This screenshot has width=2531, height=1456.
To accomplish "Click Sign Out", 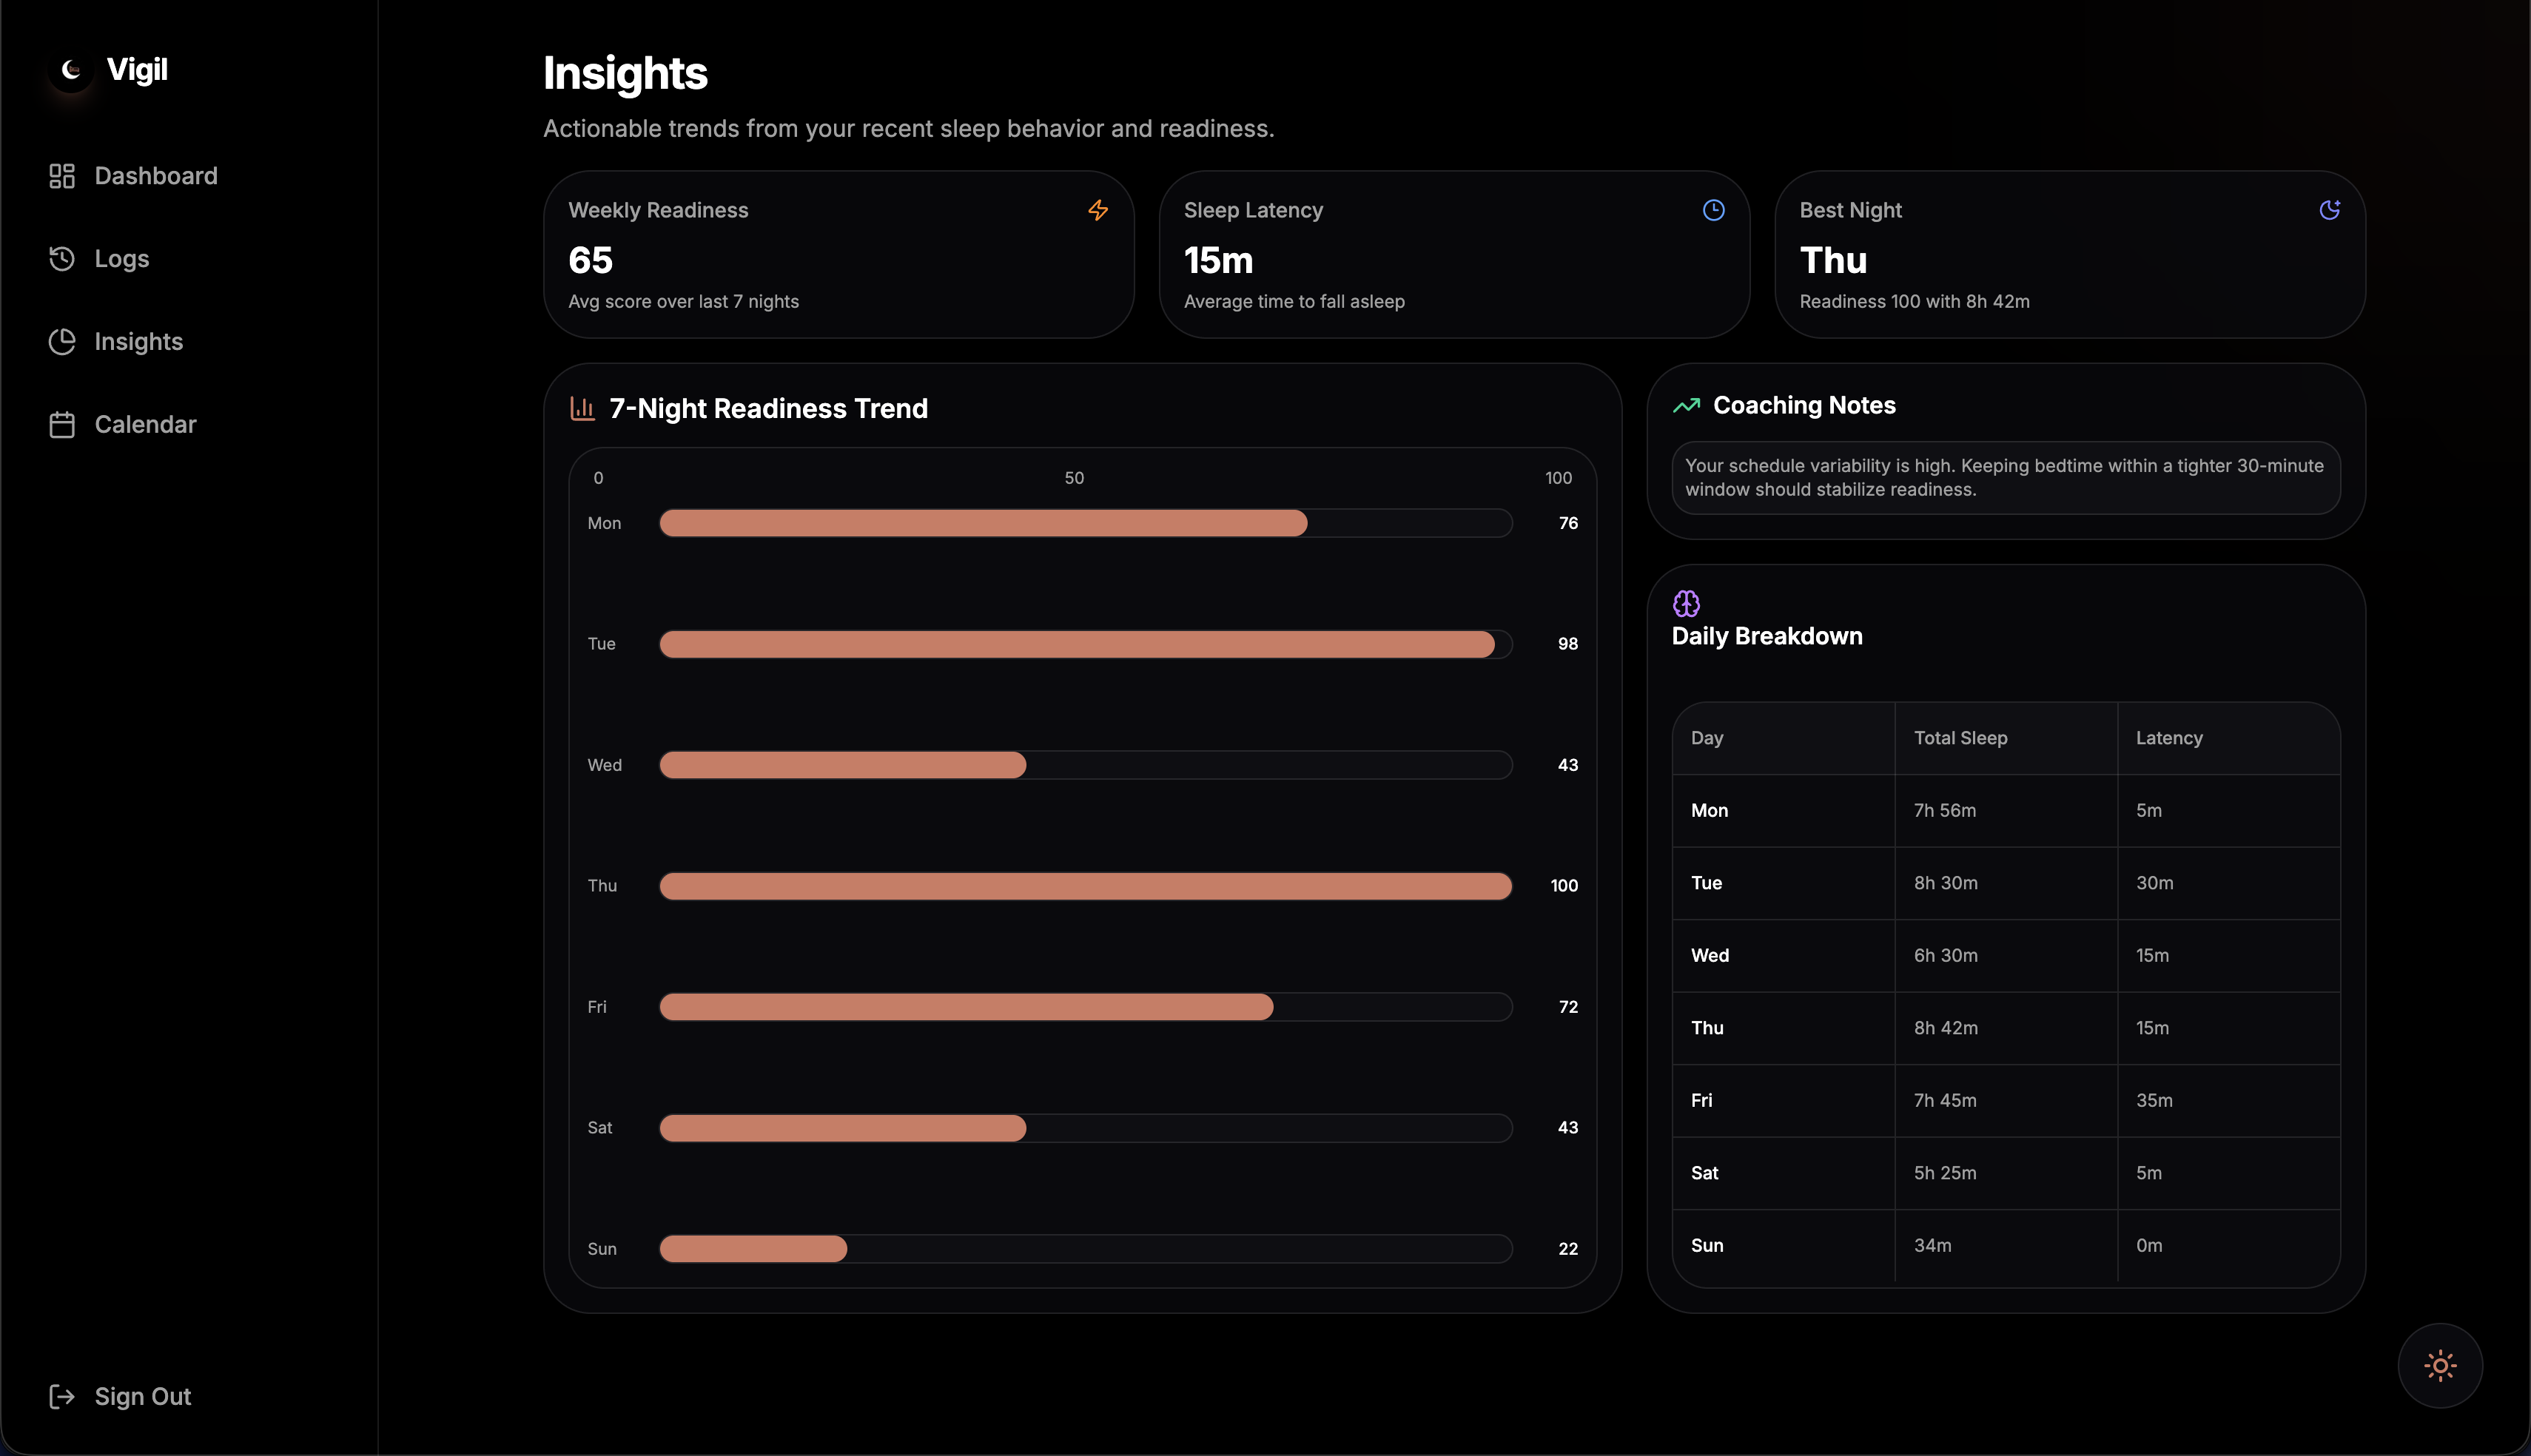I will 142,1396.
